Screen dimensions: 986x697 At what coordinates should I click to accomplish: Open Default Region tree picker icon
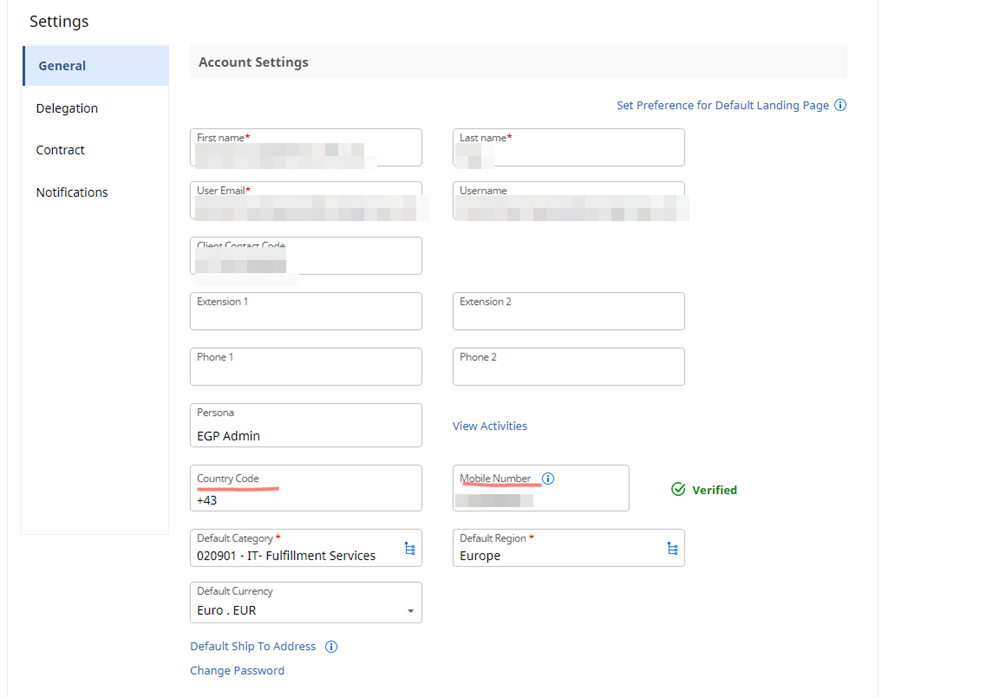672,548
